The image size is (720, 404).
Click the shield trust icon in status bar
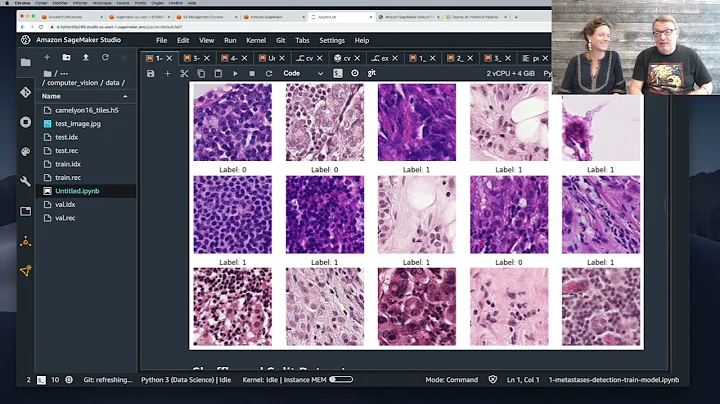coord(492,380)
